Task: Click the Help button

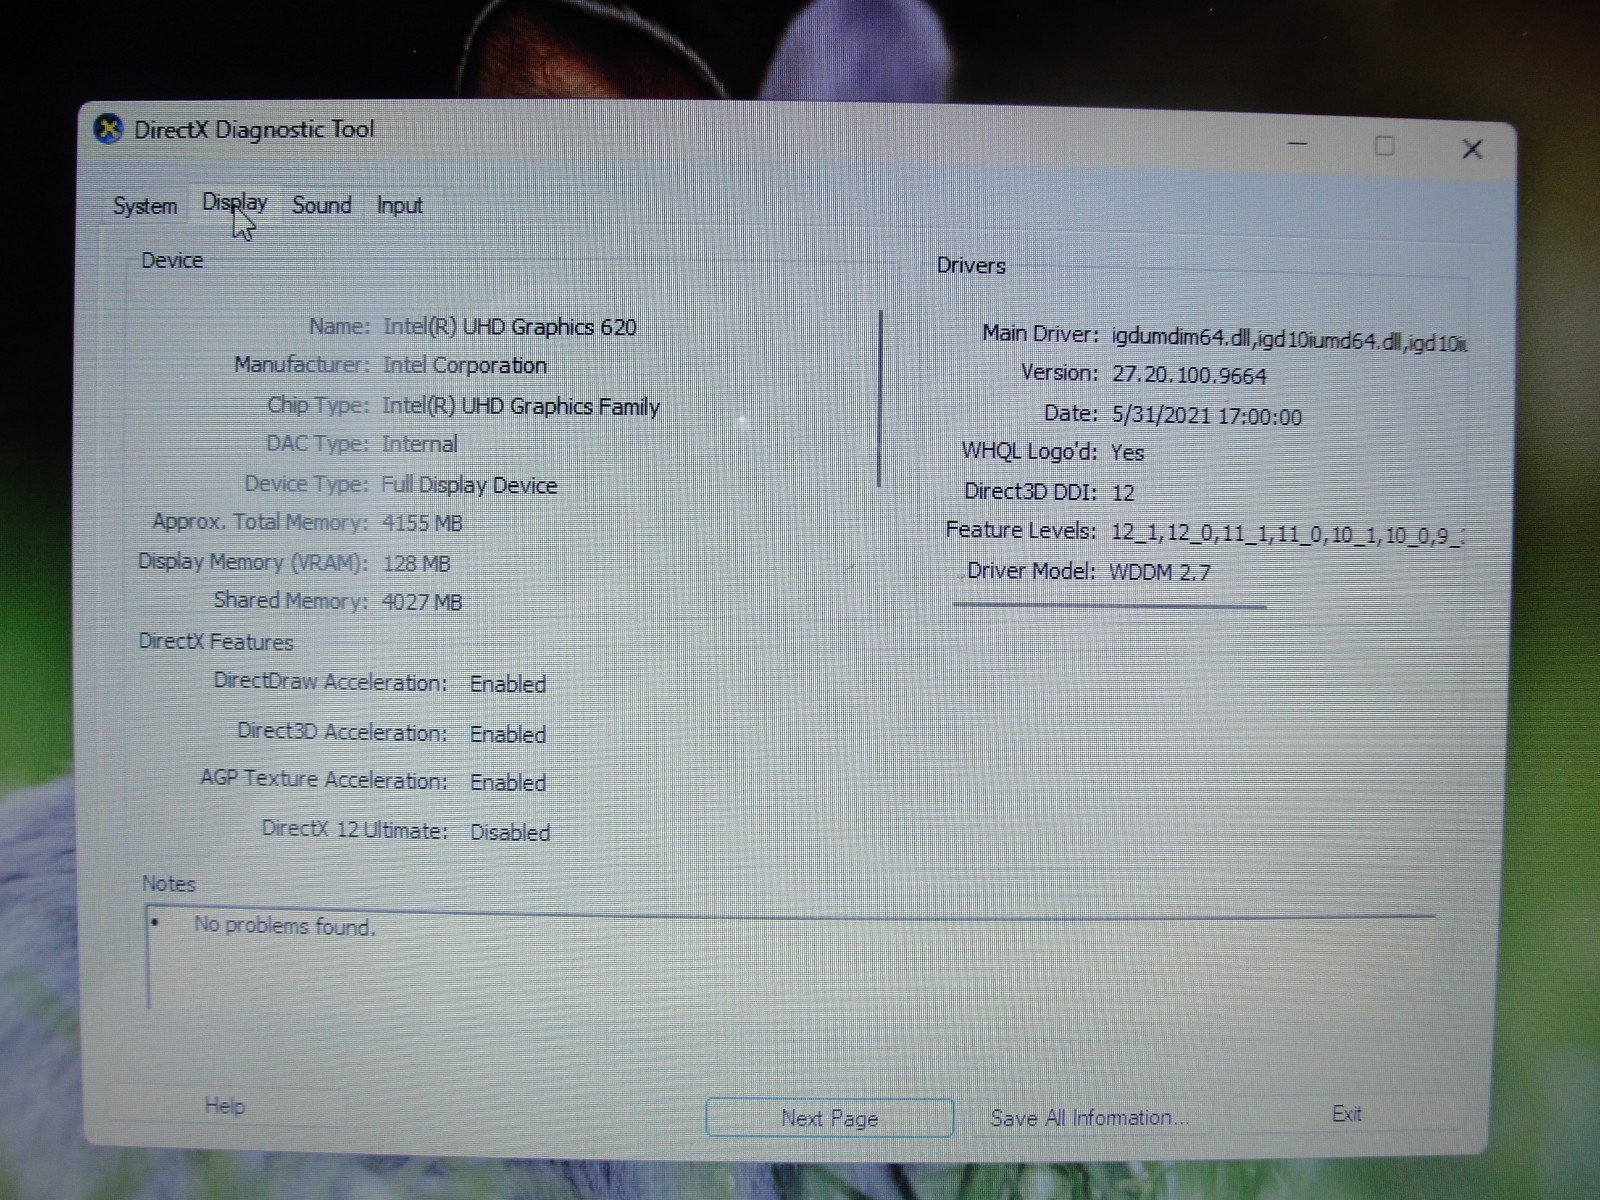Action: point(224,1106)
